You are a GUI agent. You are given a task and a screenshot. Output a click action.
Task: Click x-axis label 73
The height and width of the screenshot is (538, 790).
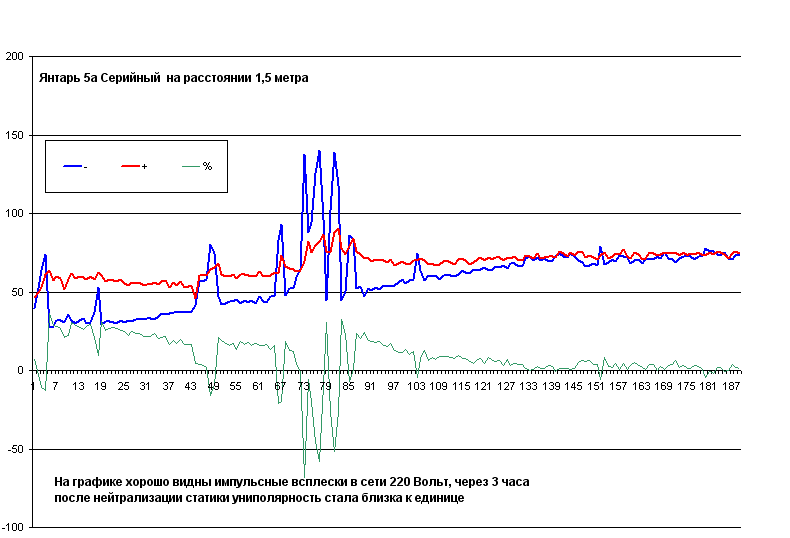[303, 386]
